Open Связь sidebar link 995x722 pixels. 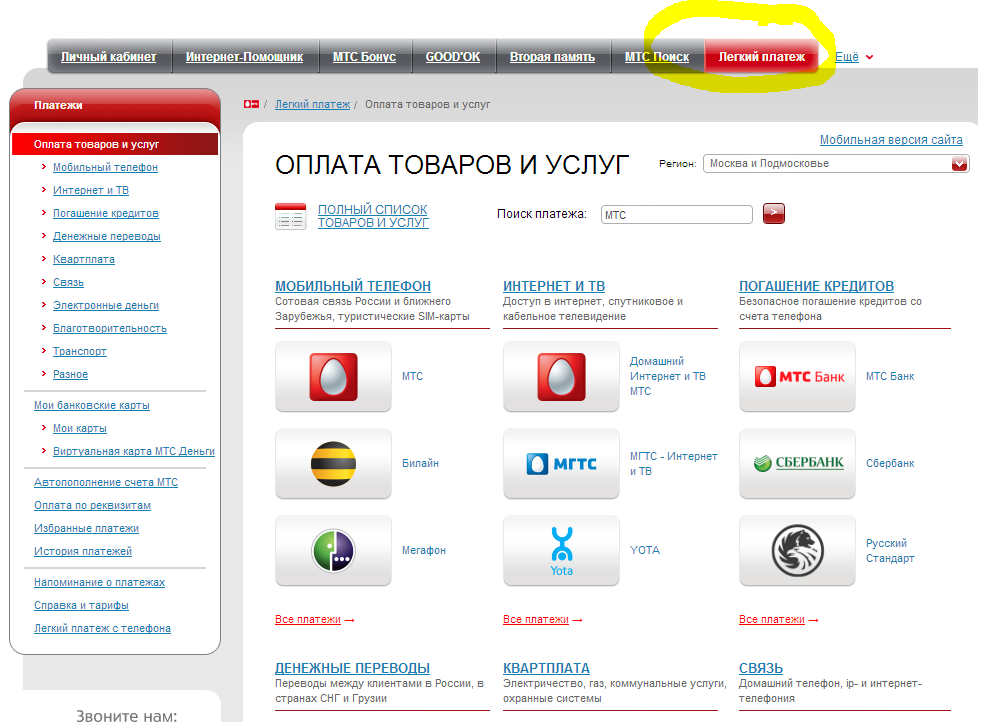[69, 282]
